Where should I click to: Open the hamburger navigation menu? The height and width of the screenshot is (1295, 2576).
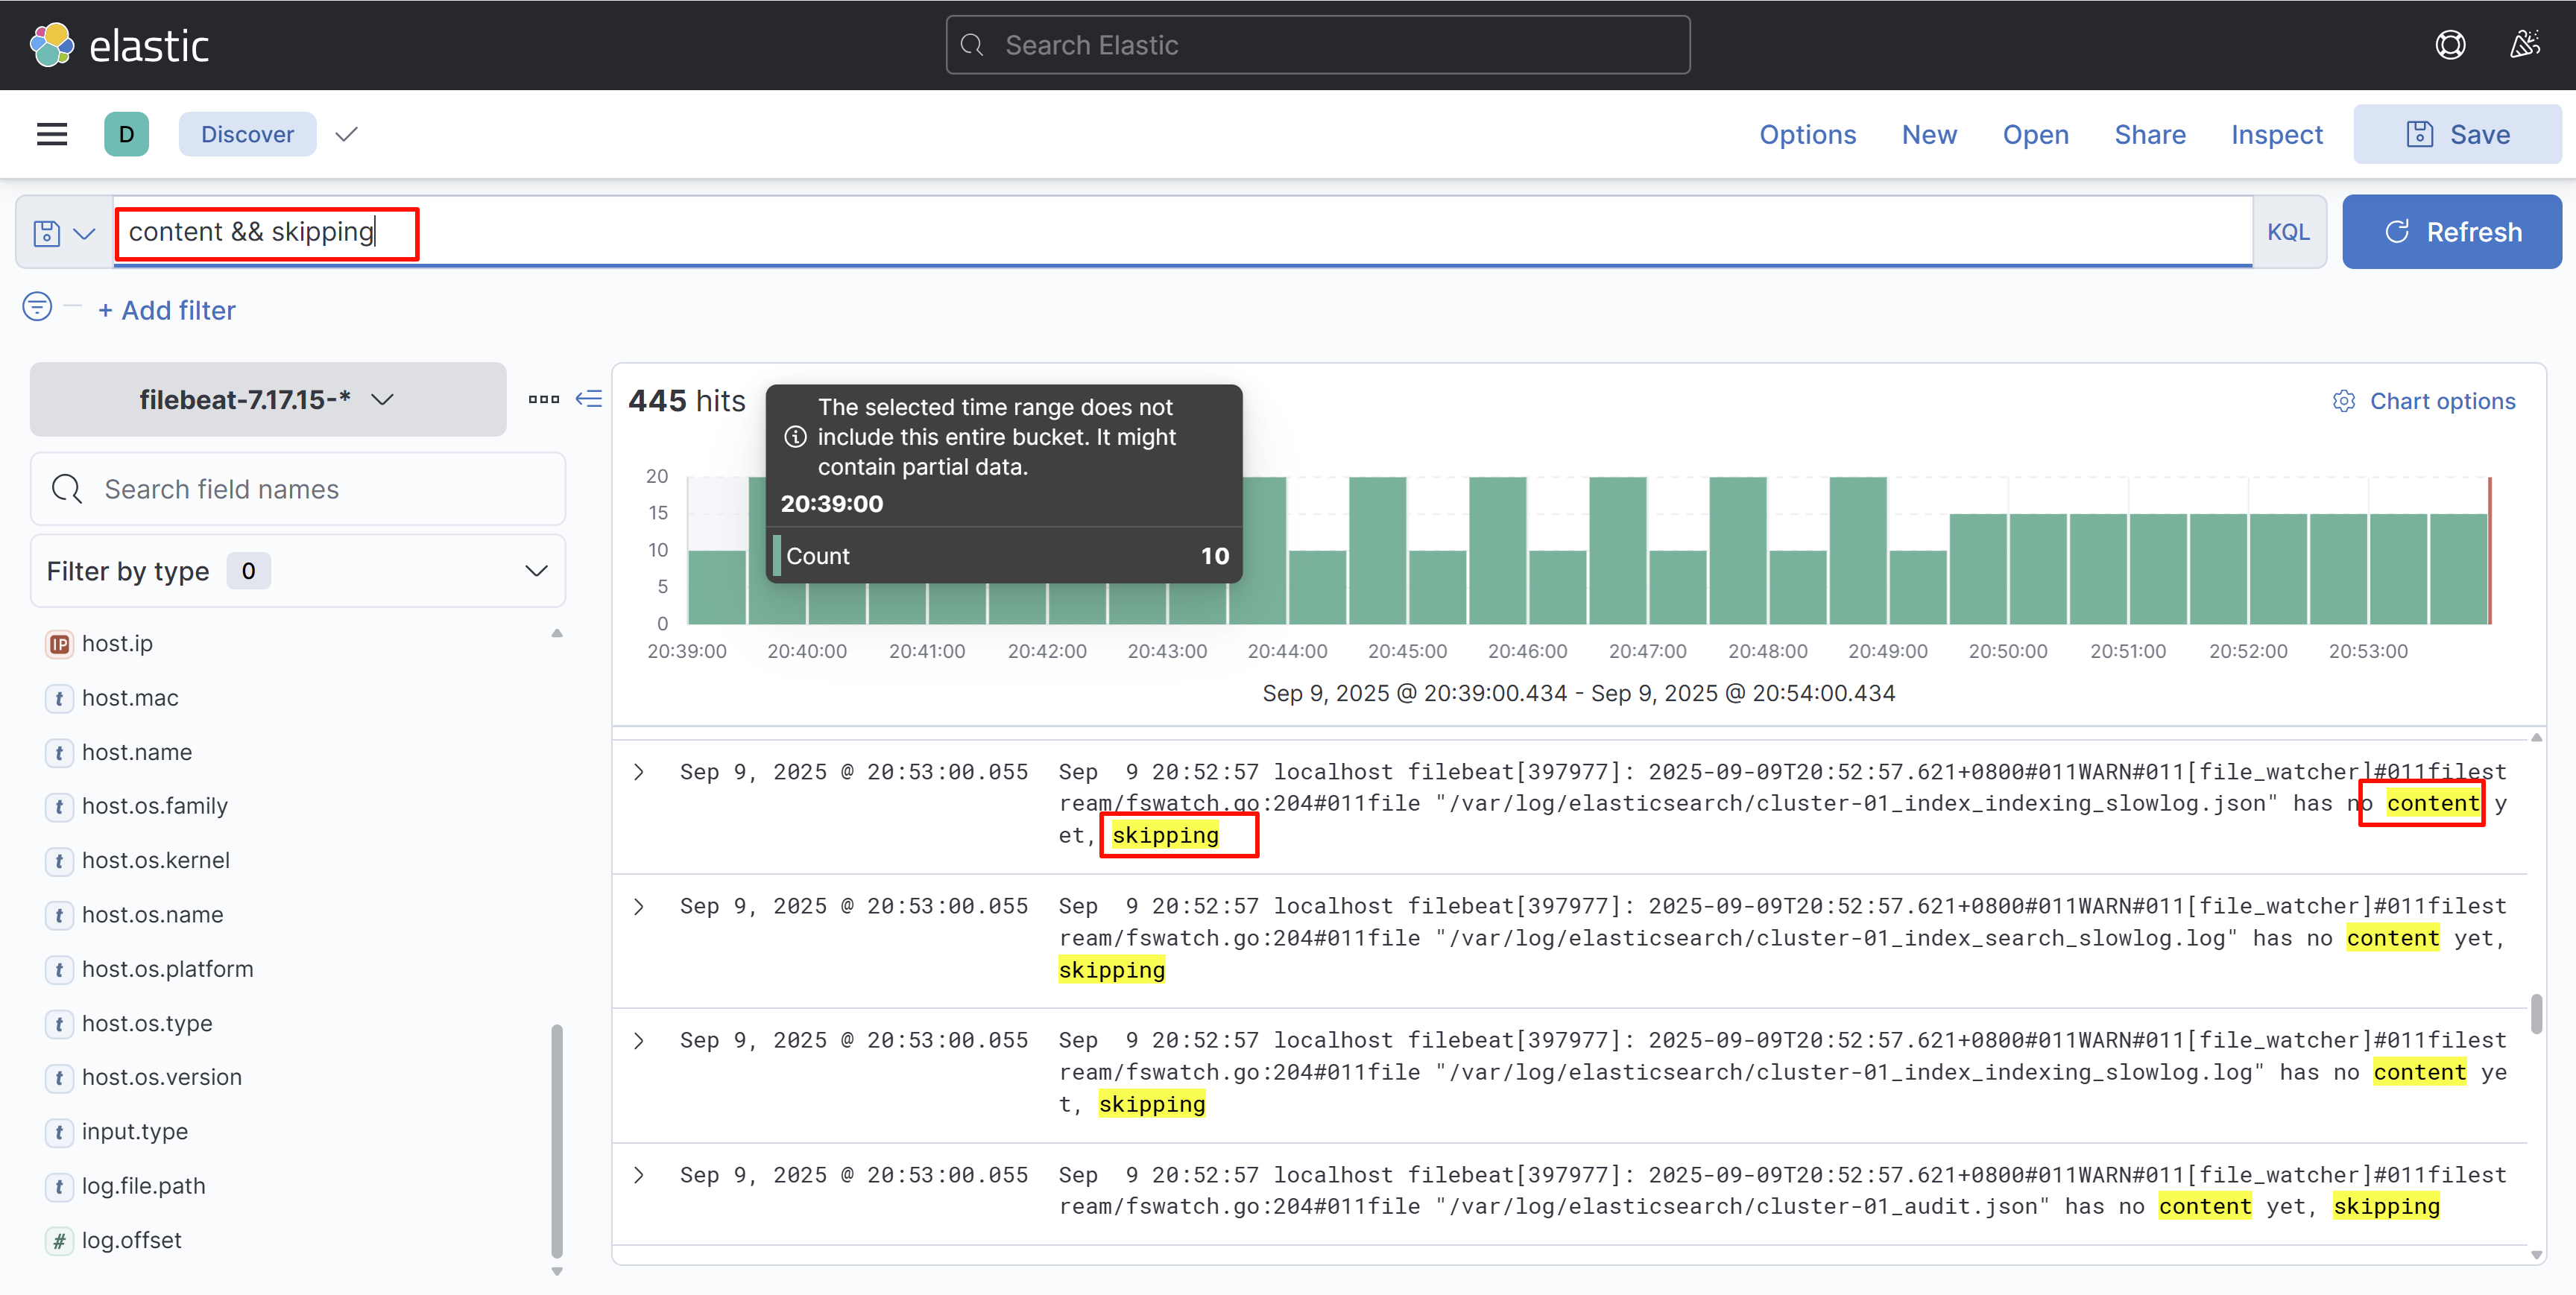pos(52,134)
